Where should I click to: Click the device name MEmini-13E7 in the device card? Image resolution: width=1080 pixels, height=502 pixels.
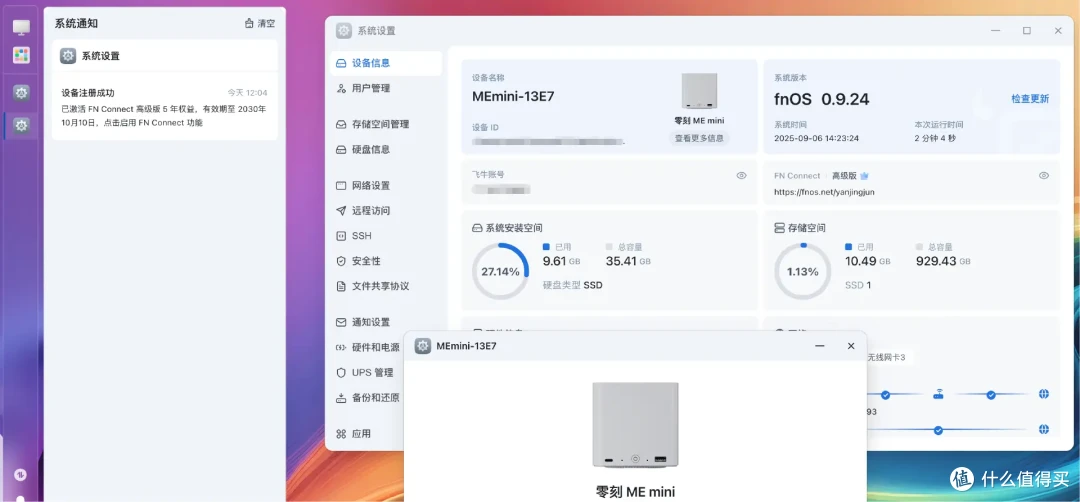pyautogui.click(x=513, y=97)
